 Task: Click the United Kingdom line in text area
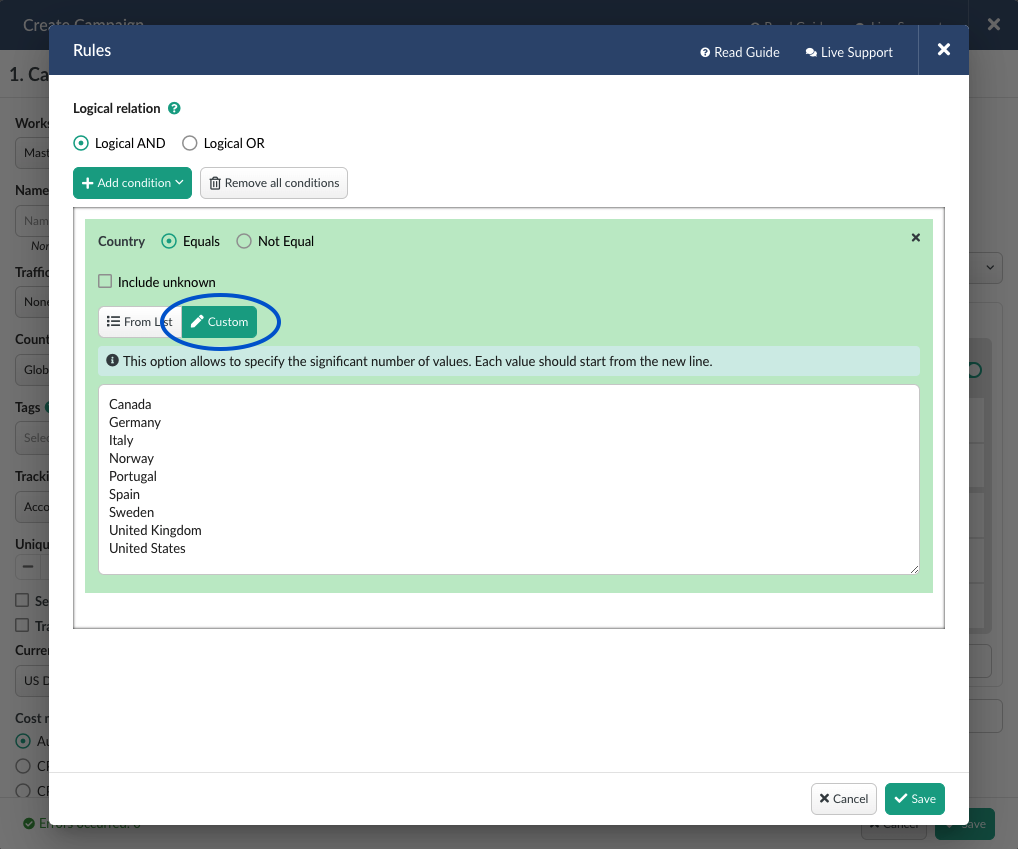[155, 530]
